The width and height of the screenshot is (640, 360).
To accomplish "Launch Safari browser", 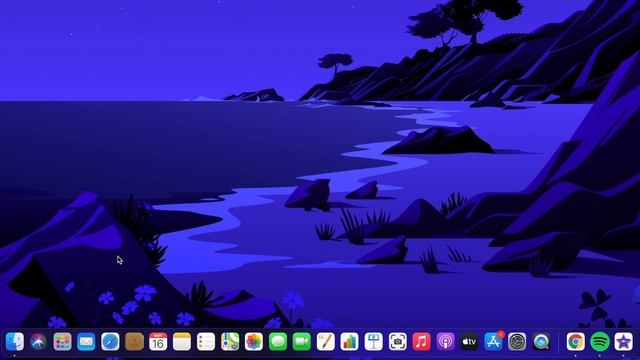I will tap(110, 342).
